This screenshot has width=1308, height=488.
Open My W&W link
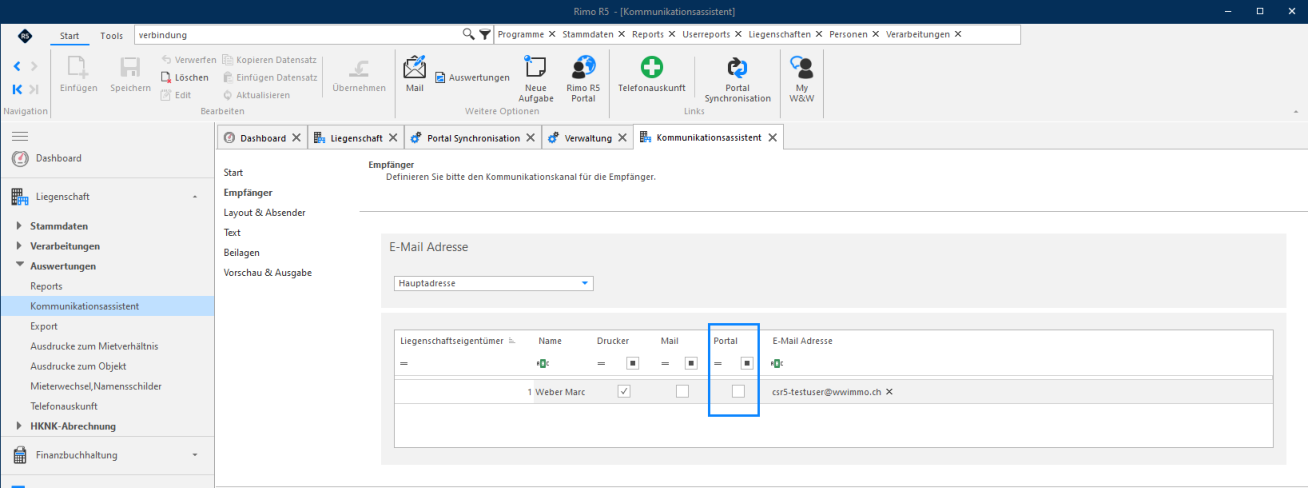point(801,79)
